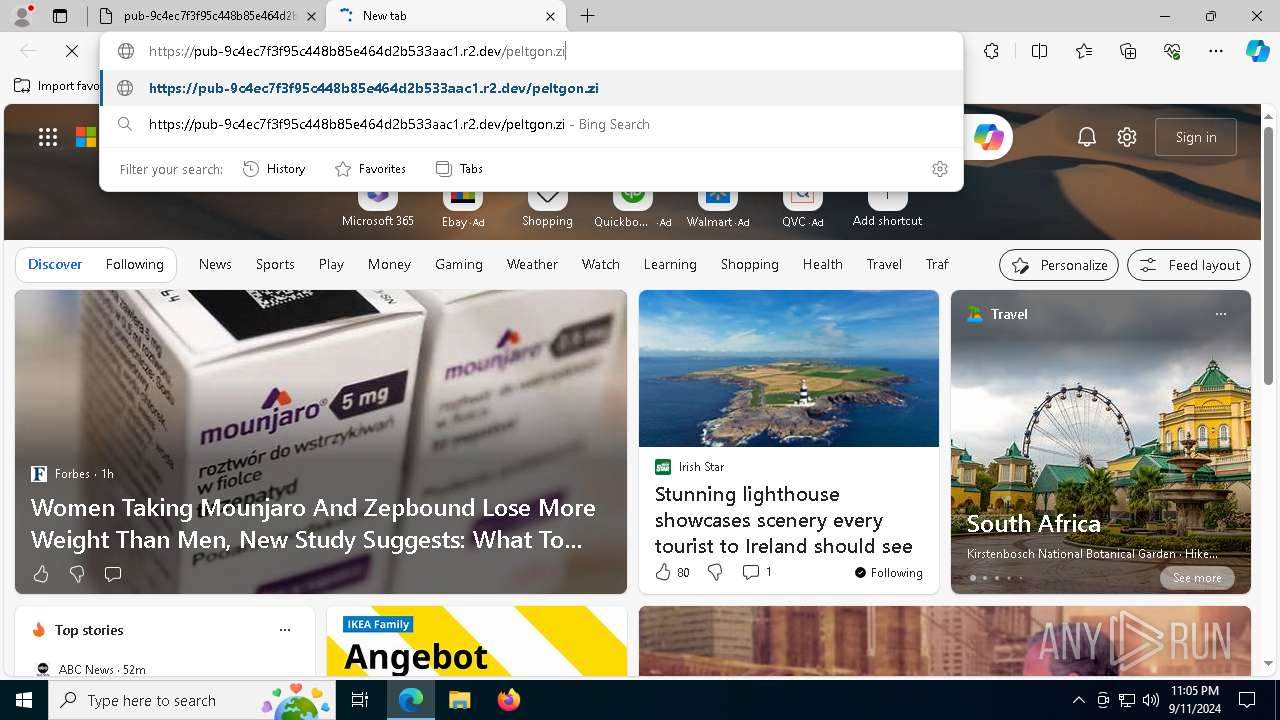Screen dimensions: 1280x720
Task: Open the Stunning lighthouse story headline
Action: (784, 520)
